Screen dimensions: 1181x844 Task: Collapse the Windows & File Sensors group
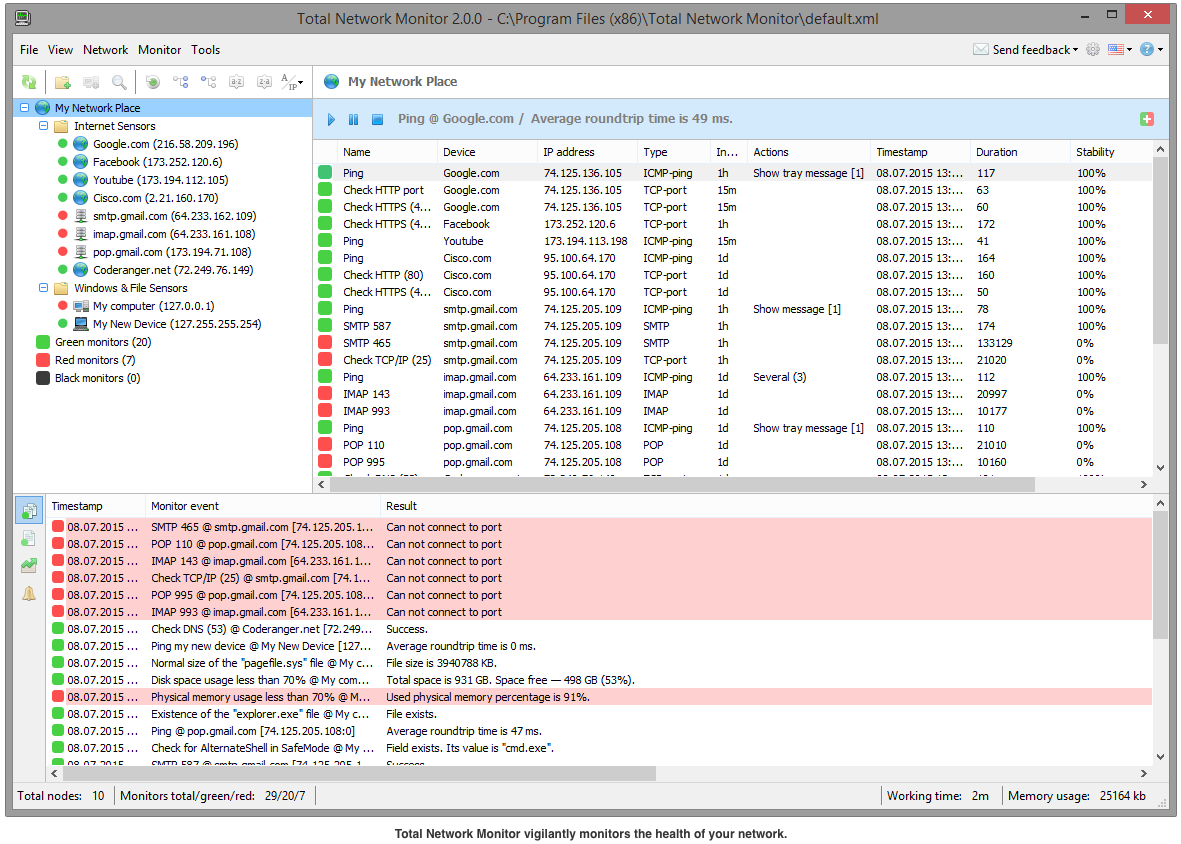[43, 288]
